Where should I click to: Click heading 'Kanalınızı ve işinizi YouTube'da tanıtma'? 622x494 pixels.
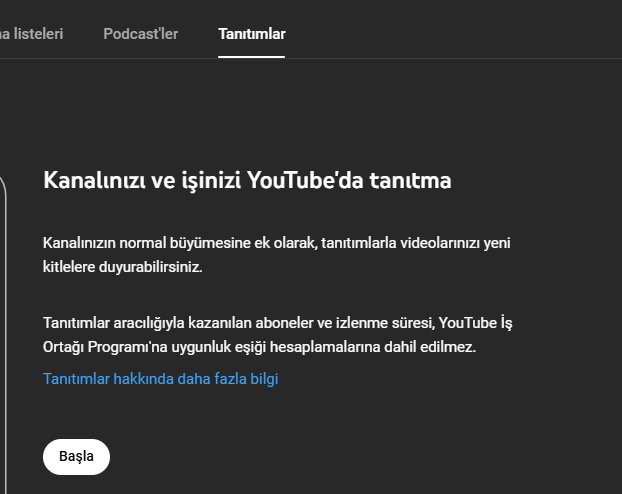click(x=247, y=181)
